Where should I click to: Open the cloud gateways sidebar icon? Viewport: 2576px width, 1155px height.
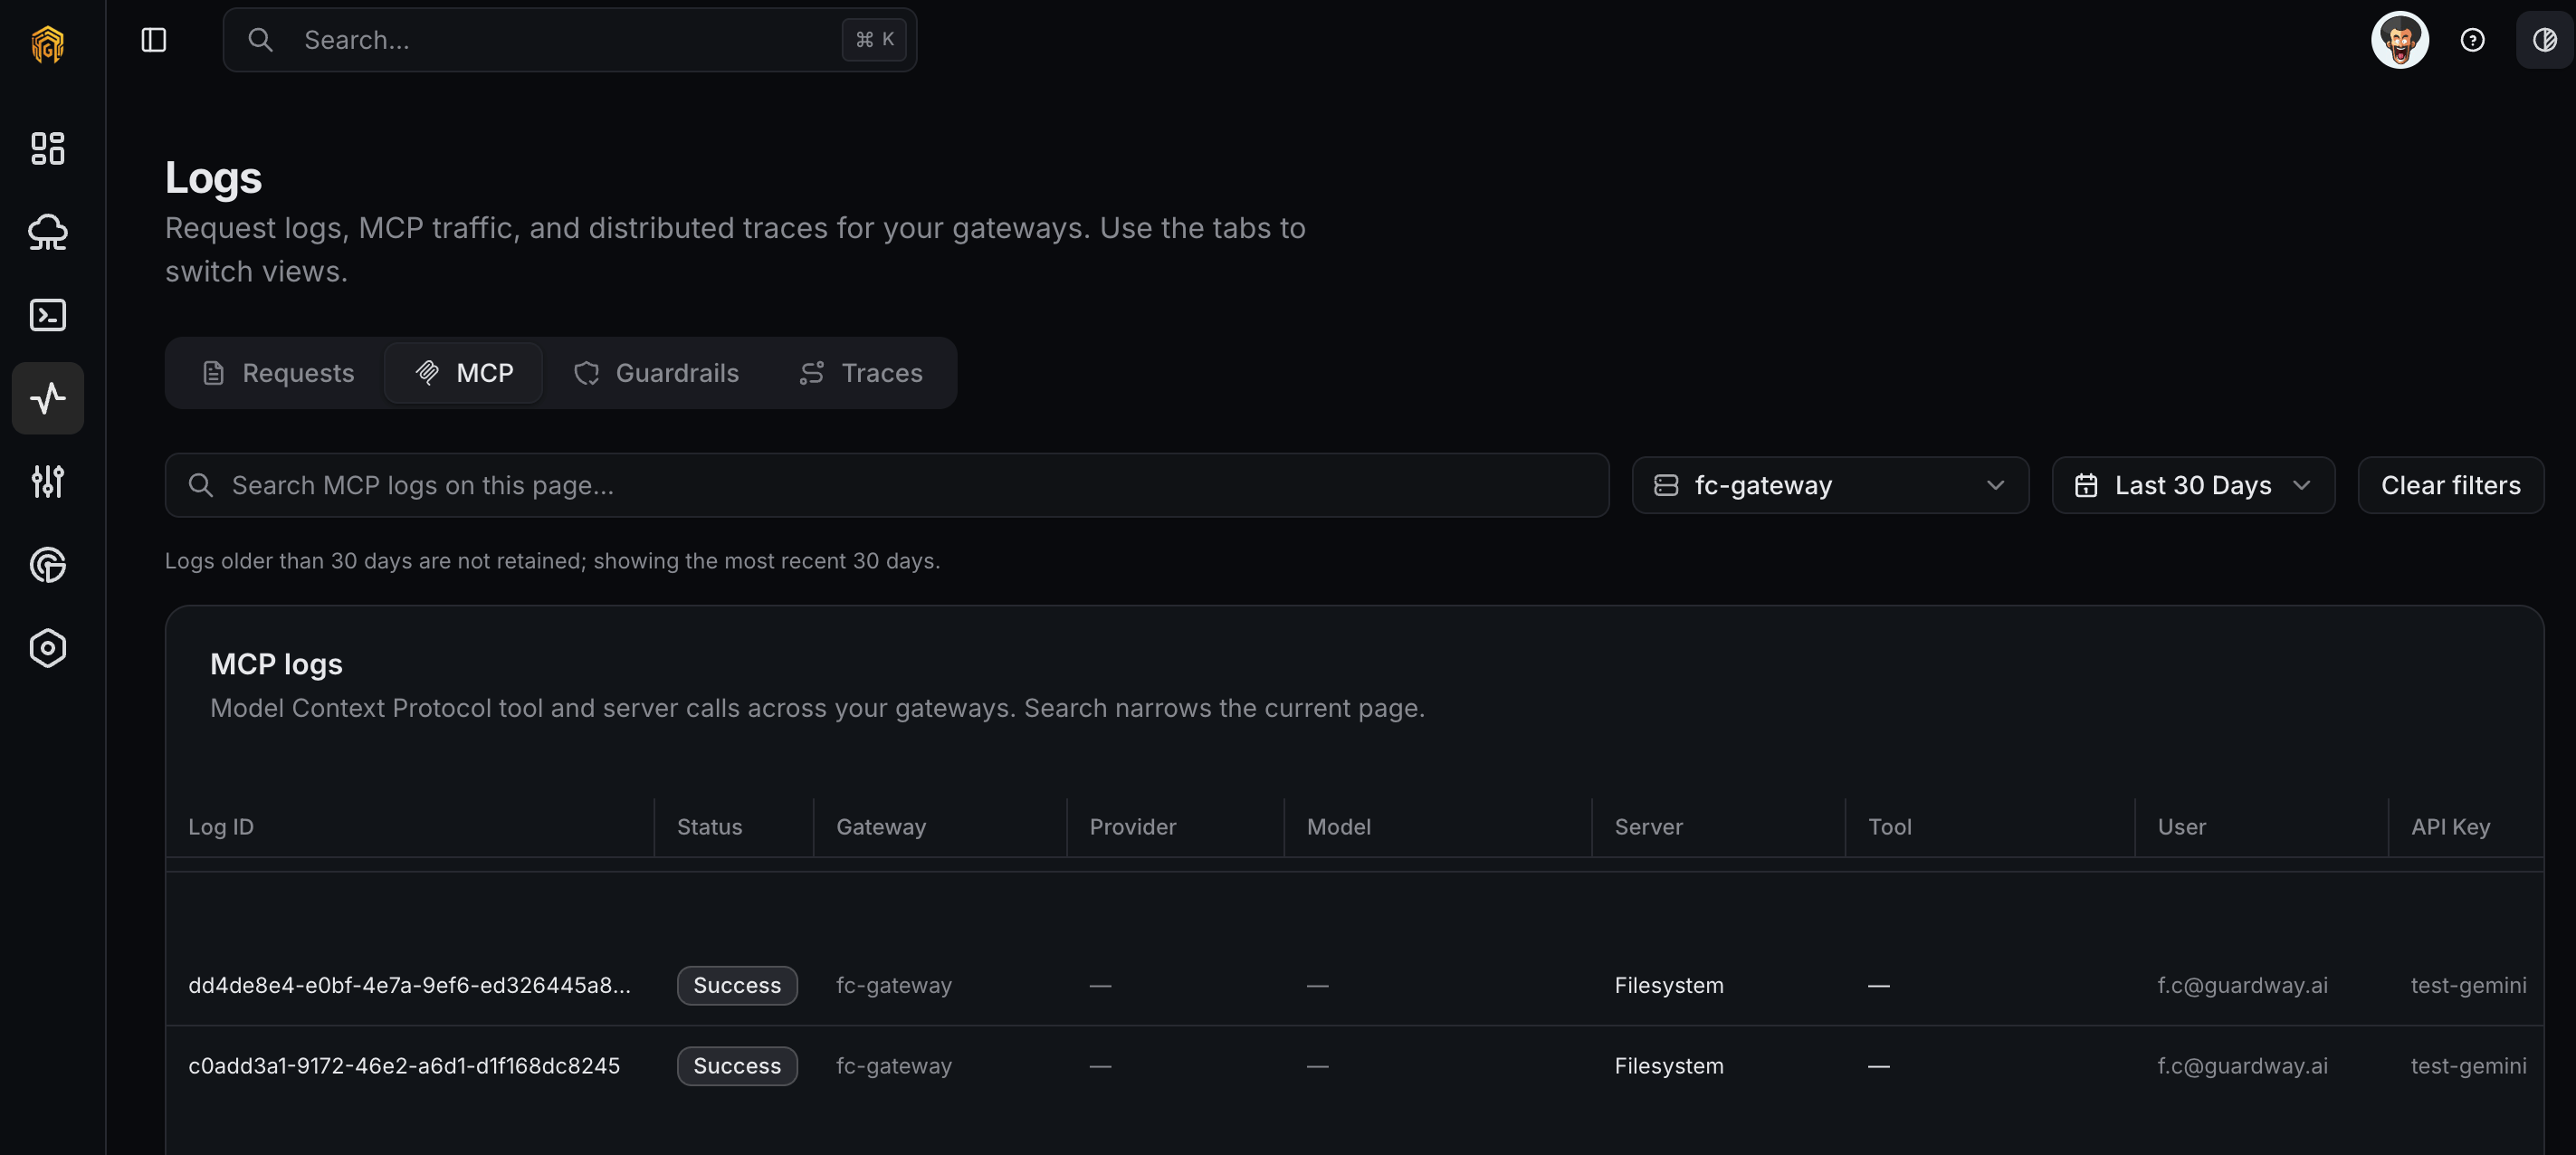(48, 232)
